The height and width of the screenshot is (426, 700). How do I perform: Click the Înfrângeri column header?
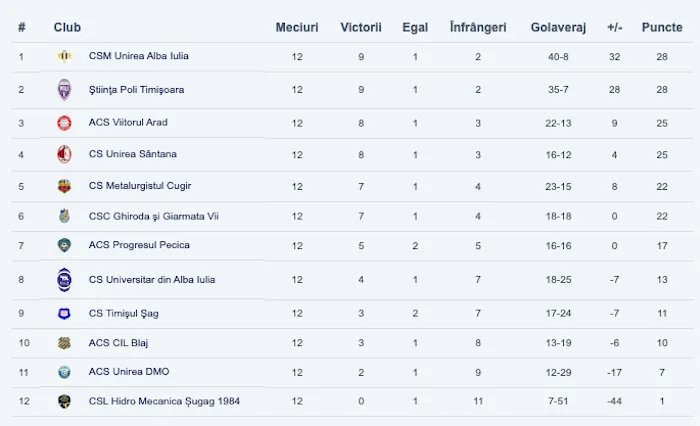(x=478, y=27)
